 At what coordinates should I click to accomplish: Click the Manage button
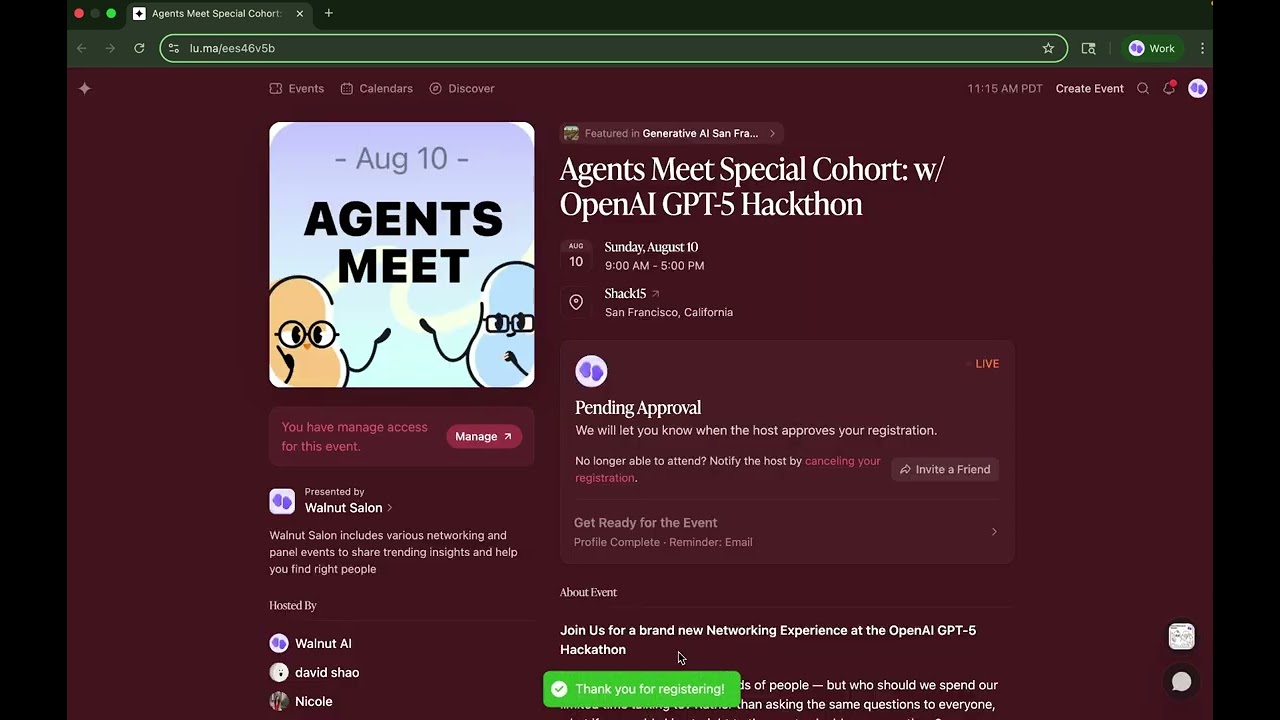(x=484, y=436)
